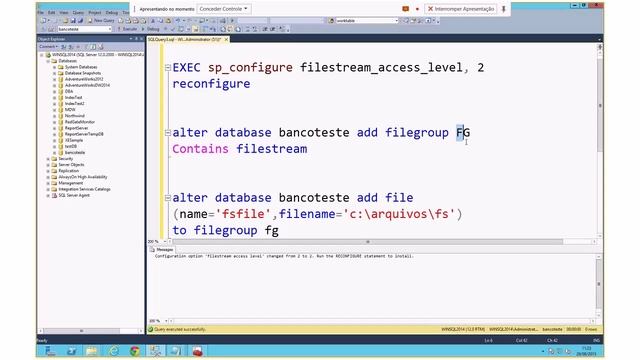Open Server Manager from taskbar
This screenshot has height=360, width=640.
click(50, 350)
